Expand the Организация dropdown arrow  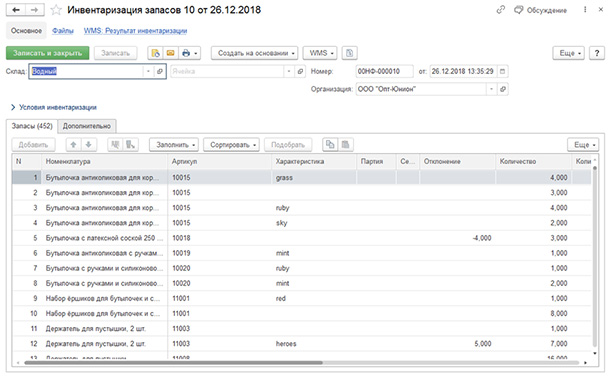491,89
